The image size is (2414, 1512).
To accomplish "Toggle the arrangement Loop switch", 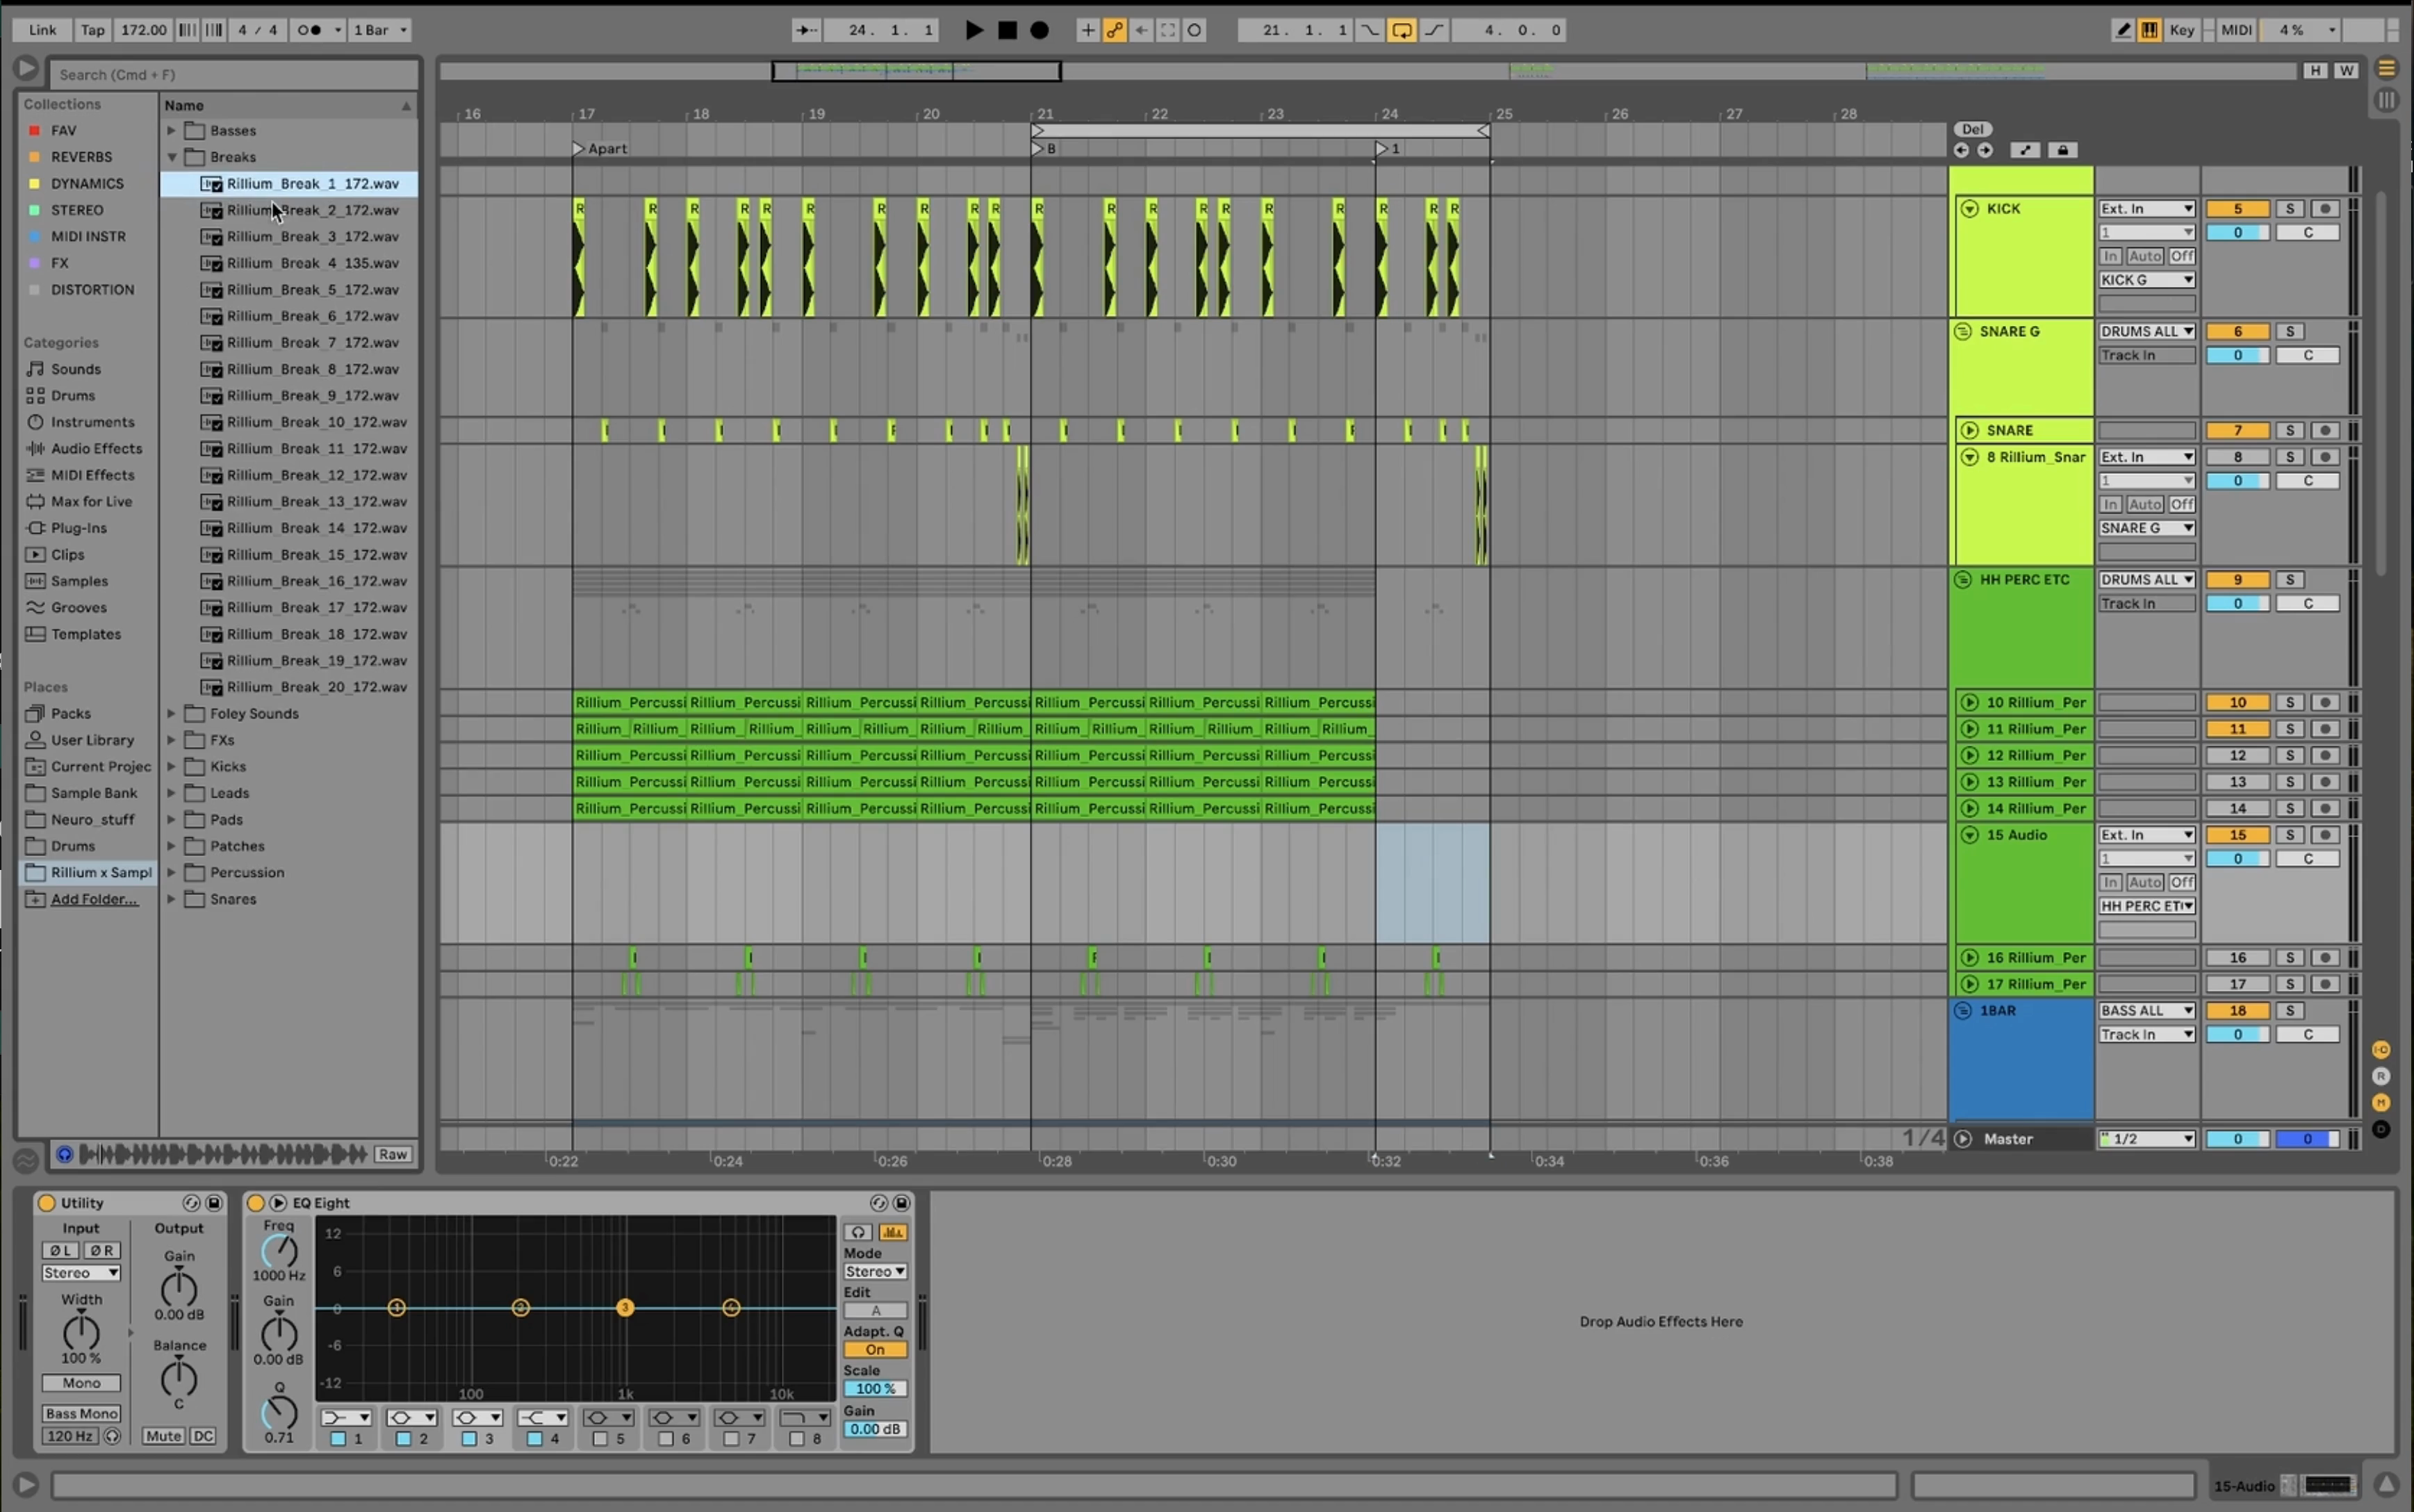I will tap(1402, 30).
